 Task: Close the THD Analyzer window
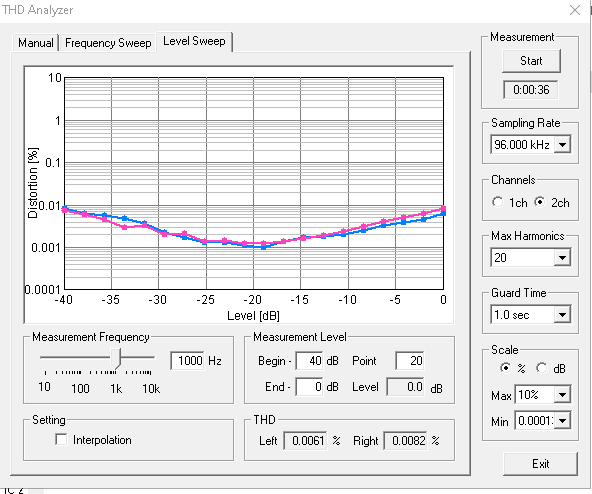[x=575, y=10]
